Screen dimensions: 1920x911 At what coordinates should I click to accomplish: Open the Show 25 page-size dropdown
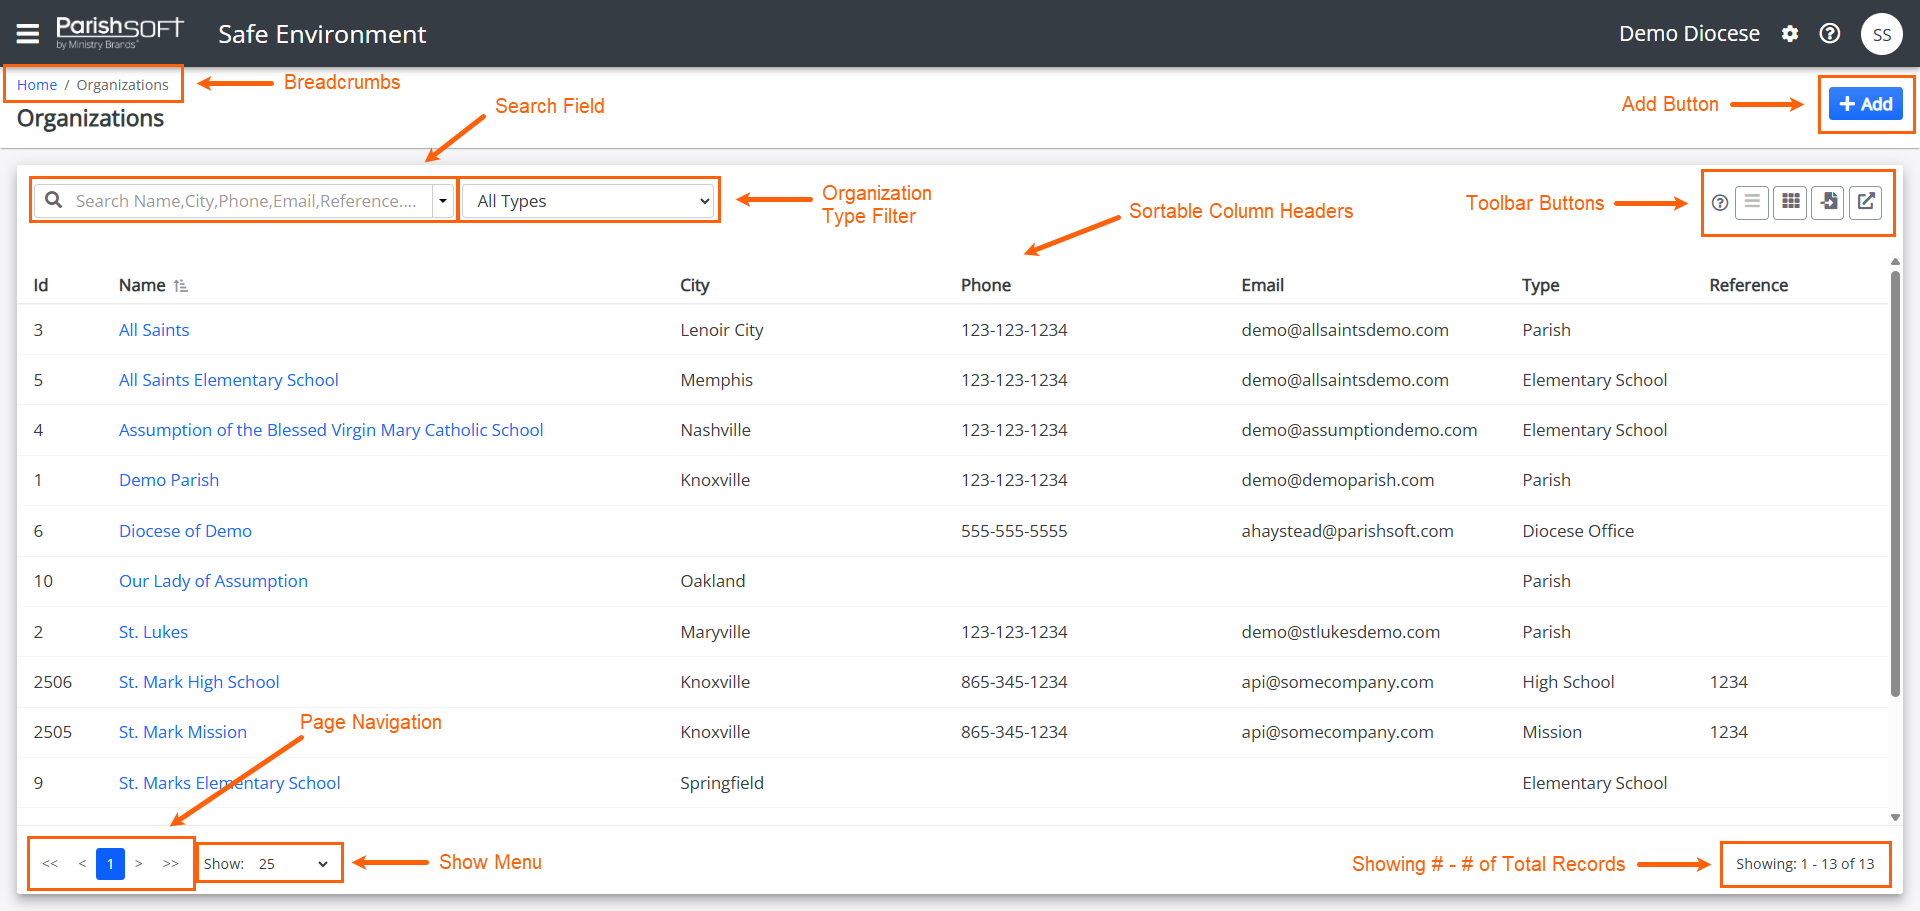tap(294, 864)
